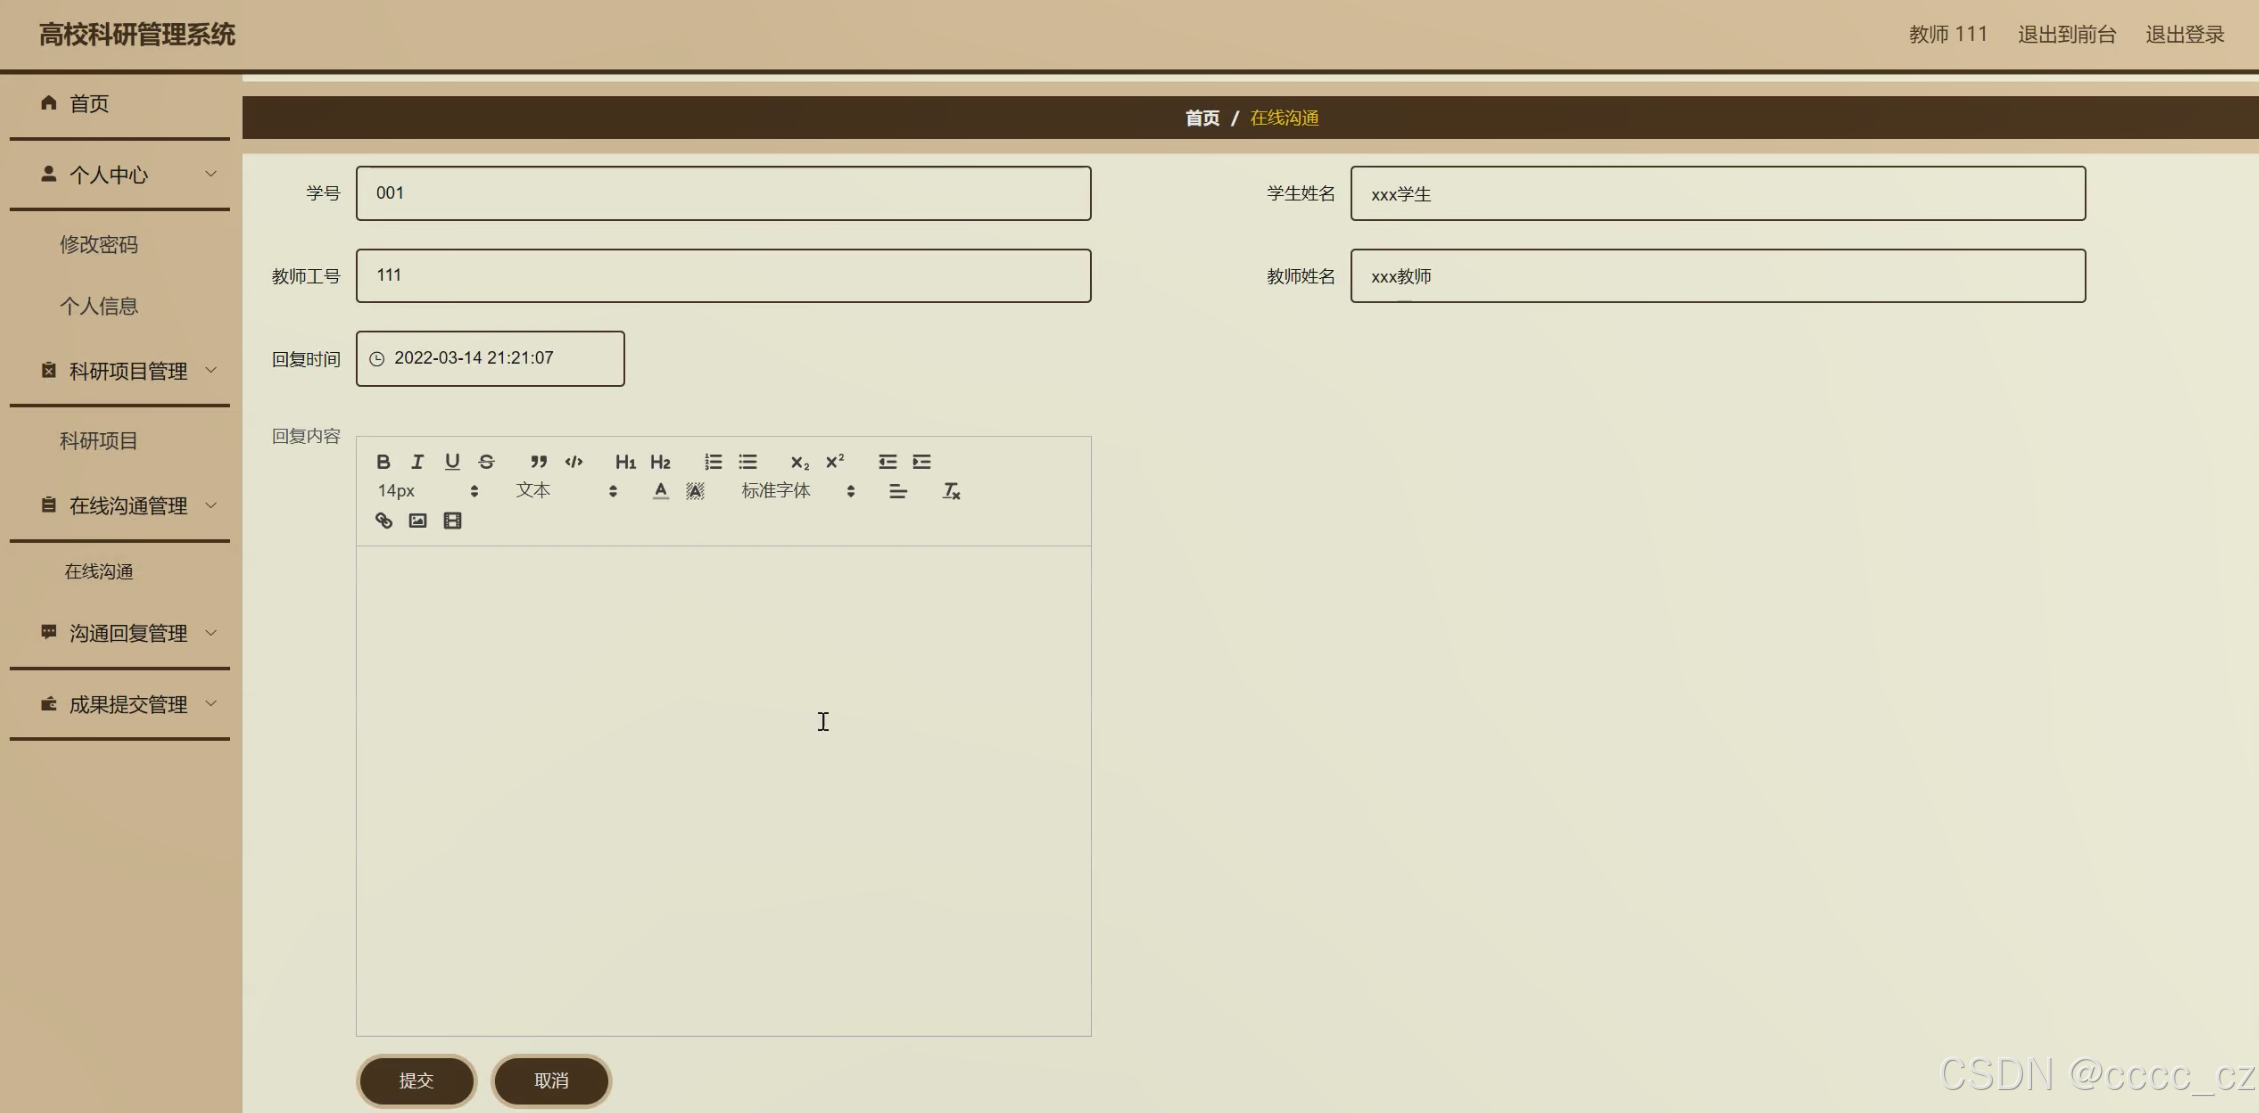Clear text formatting in editor
2259x1113 pixels.
(951, 491)
